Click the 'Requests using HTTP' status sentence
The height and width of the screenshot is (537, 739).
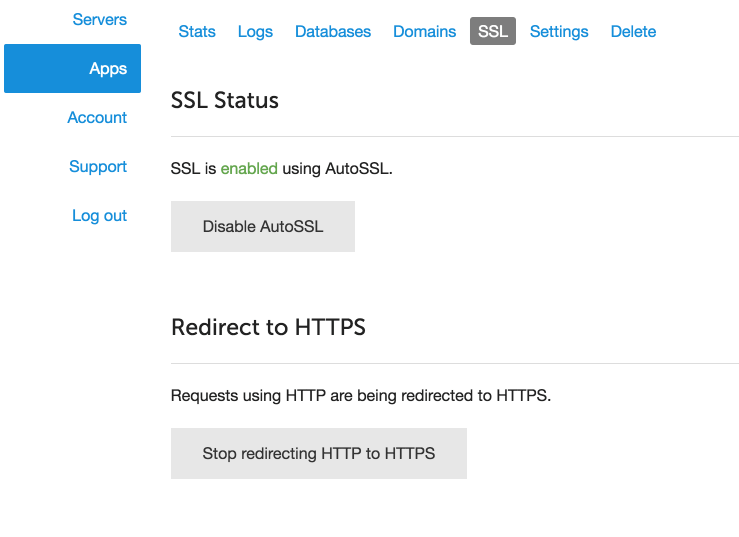pyautogui.click(x=361, y=396)
